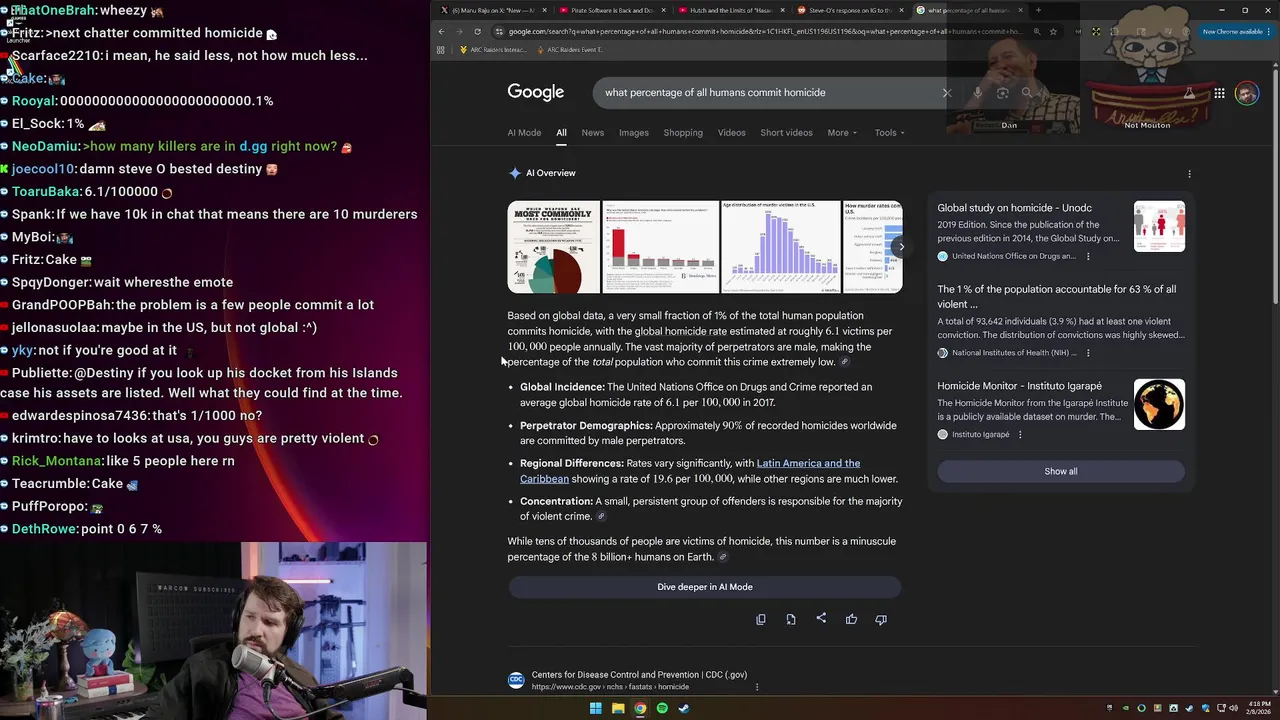The width and height of the screenshot is (1280, 720).
Task: Open Latin America and the Caribbean link
Action: pyautogui.click(x=690, y=471)
